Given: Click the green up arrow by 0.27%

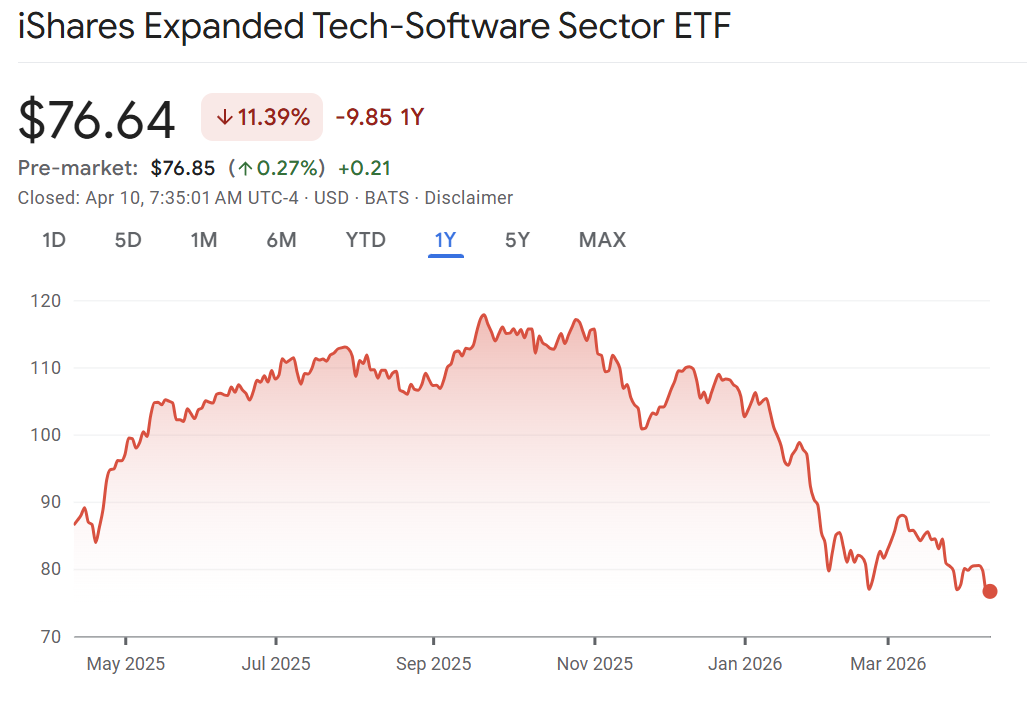Looking at the screenshot, I should pos(244,168).
